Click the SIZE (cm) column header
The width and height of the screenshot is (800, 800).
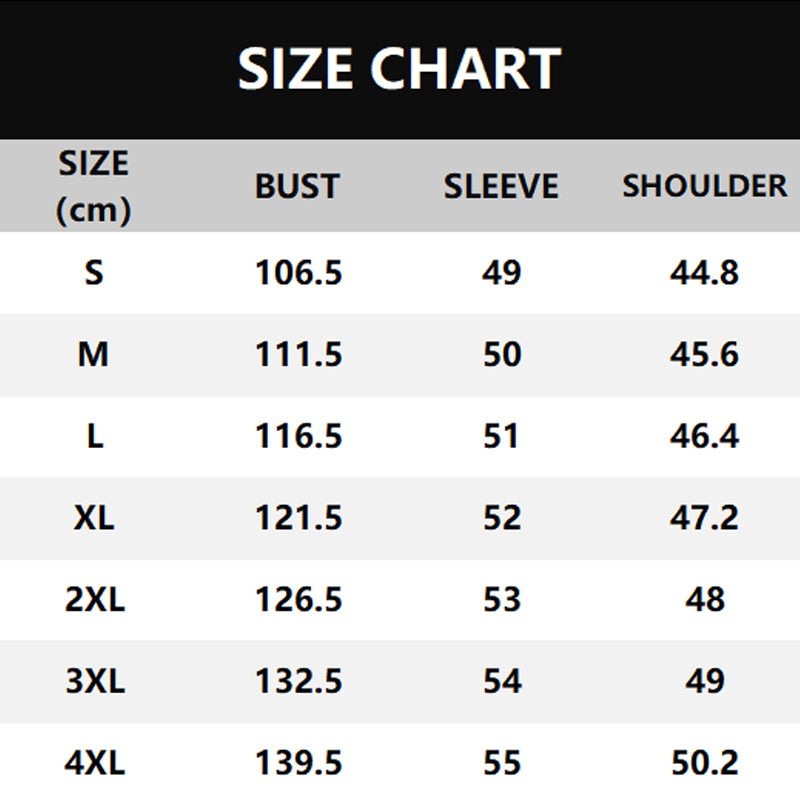(x=94, y=186)
